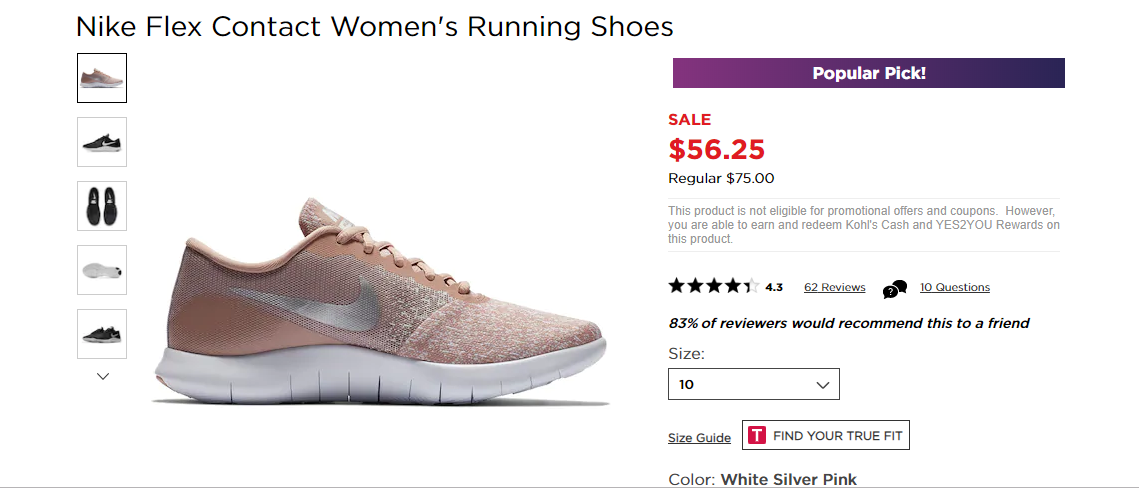View the white sole bottom thumbnail
1139x490 pixels.
102,270
